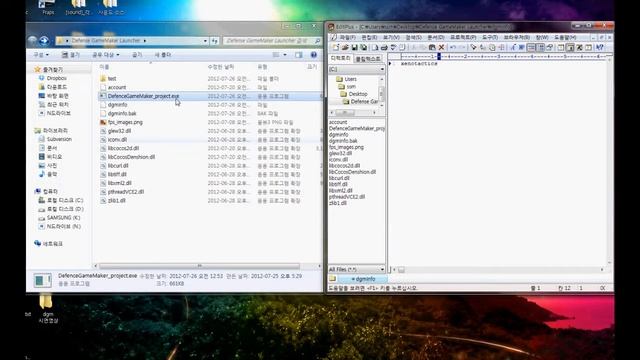The height and width of the screenshot is (360, 640).
Task: Select dgminfo.bak in EditPlus file list
Action: click(x=343, y=141)
